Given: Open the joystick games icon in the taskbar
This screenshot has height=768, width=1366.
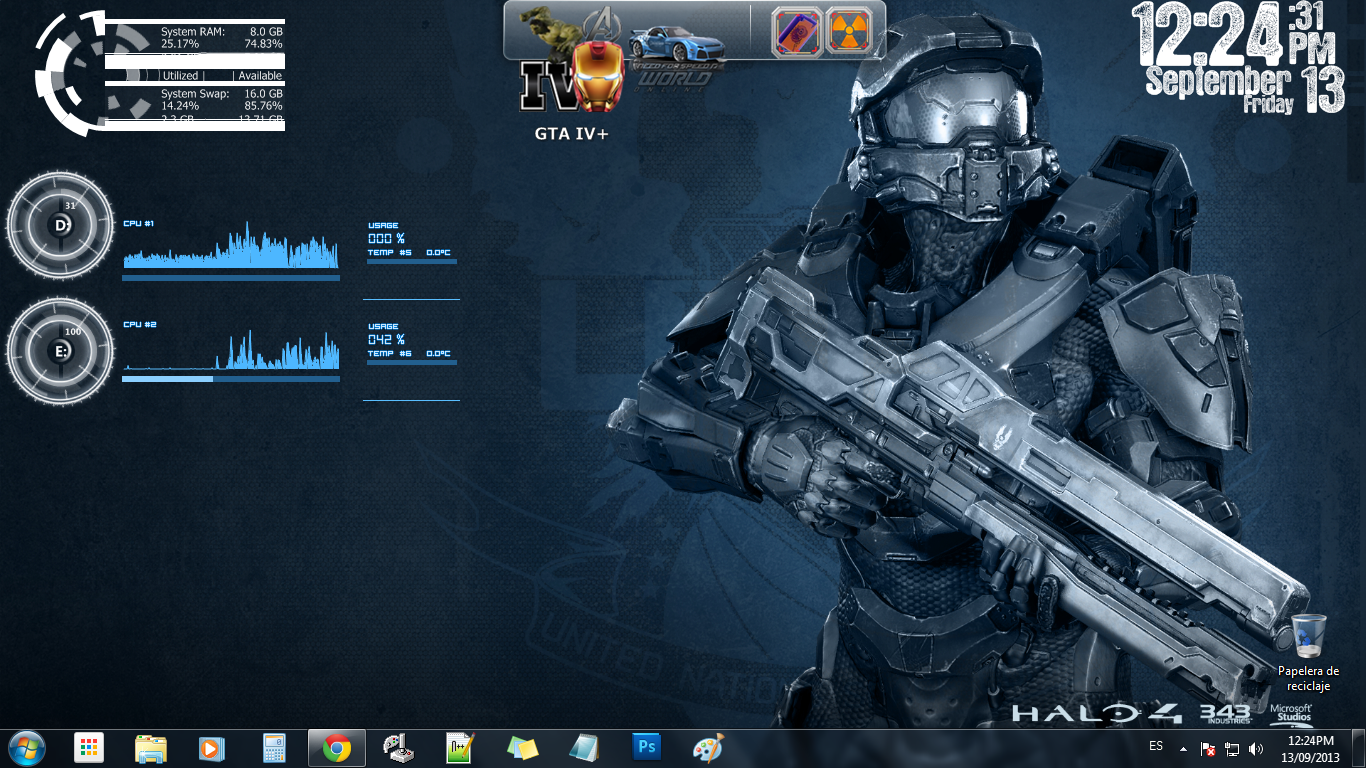Looking at the screenshot, I should point(399,748).
